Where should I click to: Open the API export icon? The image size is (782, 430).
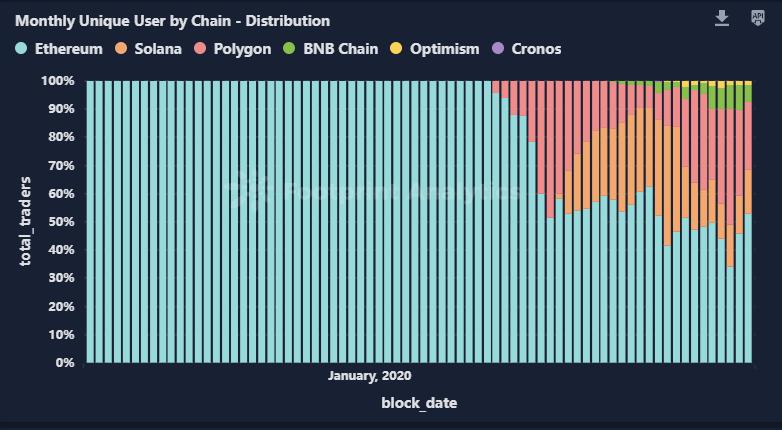(x=757, y=19)
